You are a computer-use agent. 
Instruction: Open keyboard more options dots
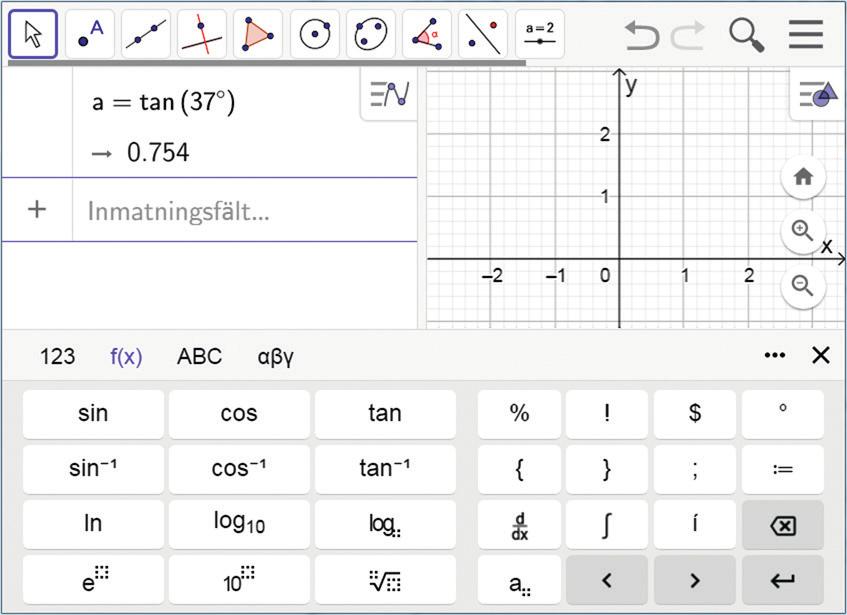(x=775, y=355)
